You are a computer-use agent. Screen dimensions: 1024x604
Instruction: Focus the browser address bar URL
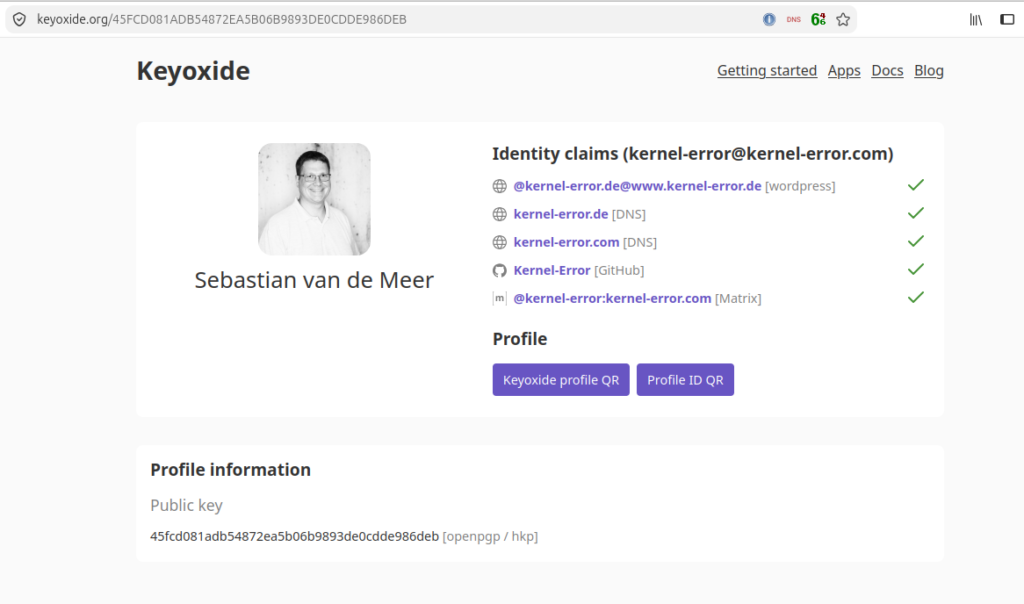[221, 20]
